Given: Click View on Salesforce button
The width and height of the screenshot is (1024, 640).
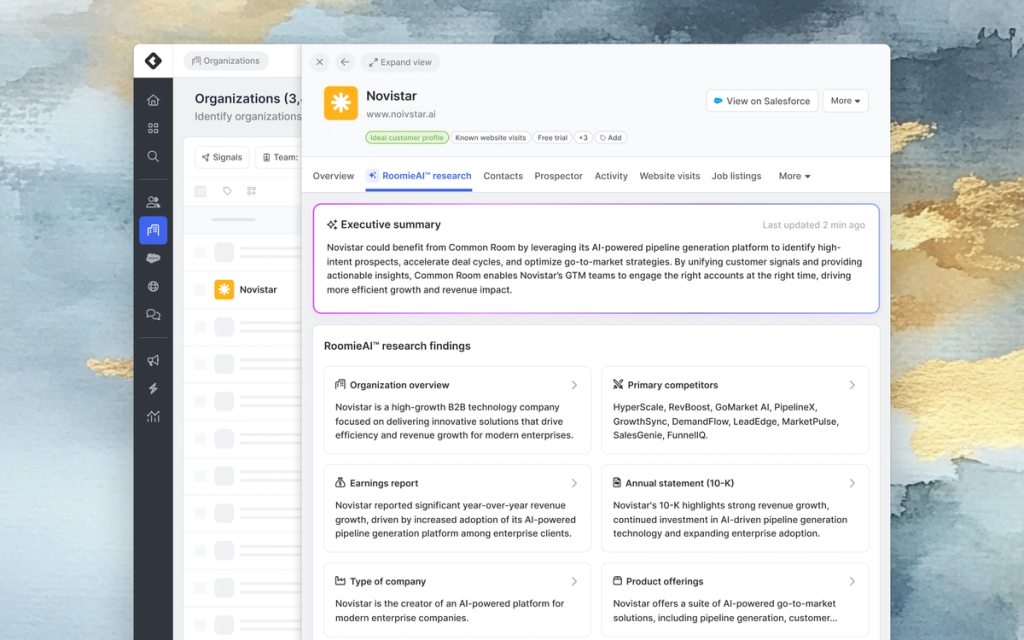Looking at the screenshot, I should tap(762, 101).
